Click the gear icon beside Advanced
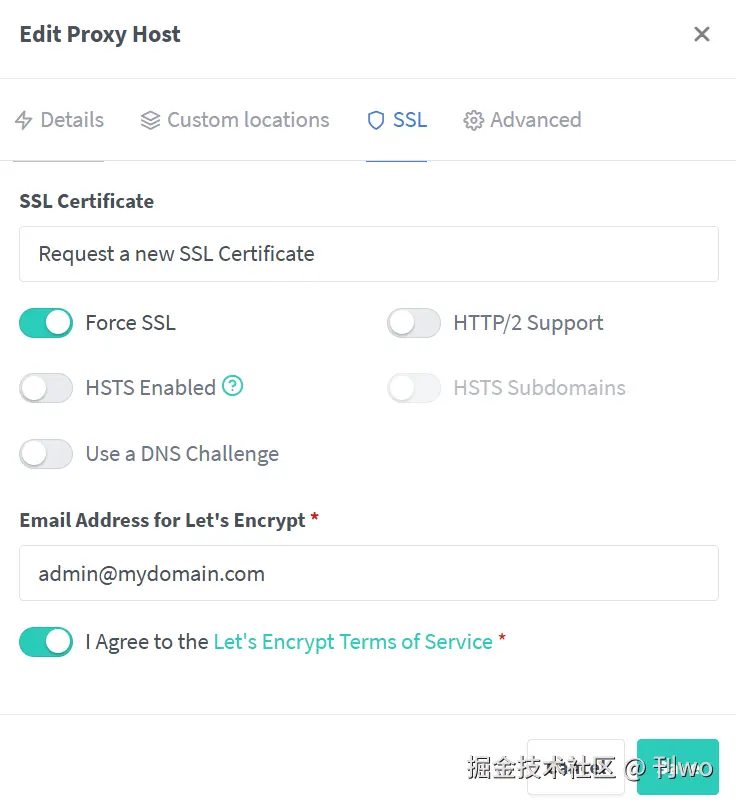The image size is (736, 804). [x=473, y=121]
